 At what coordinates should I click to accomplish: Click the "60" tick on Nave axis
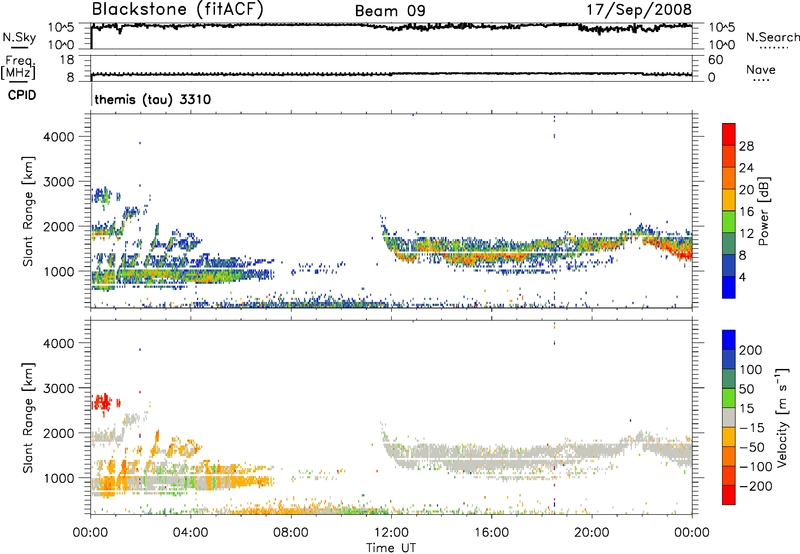pyautogui.click(x=715, y=60)
